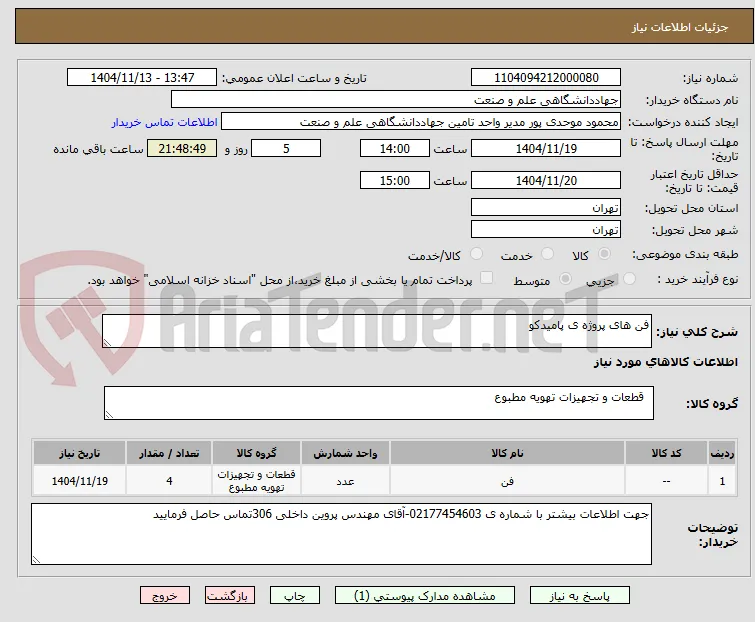Click the واحد شمارش column header
The width and height of the screenshot is (755, 622).
(x=345, y=453)
